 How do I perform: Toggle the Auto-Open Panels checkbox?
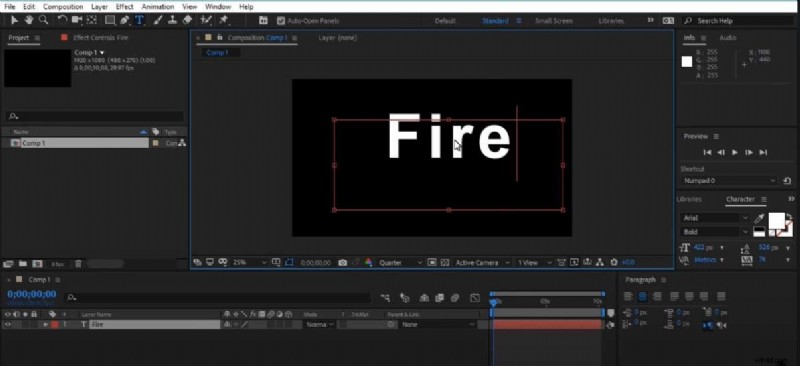click(281, 21)
